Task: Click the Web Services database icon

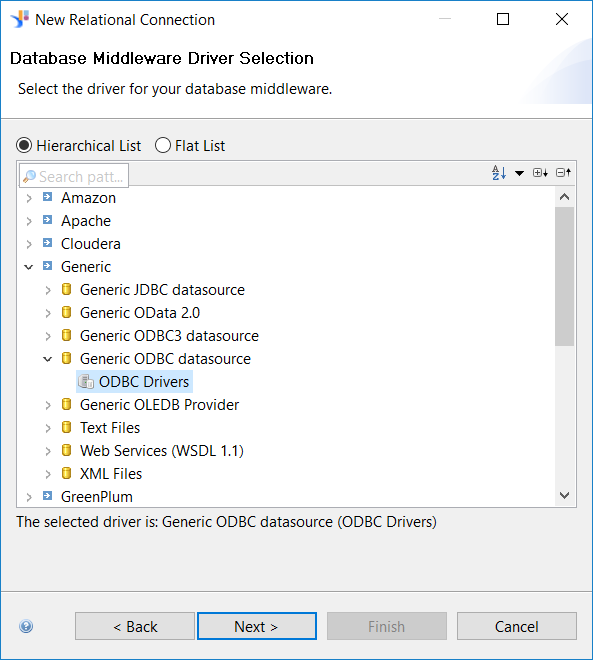Action: [66, 450]
